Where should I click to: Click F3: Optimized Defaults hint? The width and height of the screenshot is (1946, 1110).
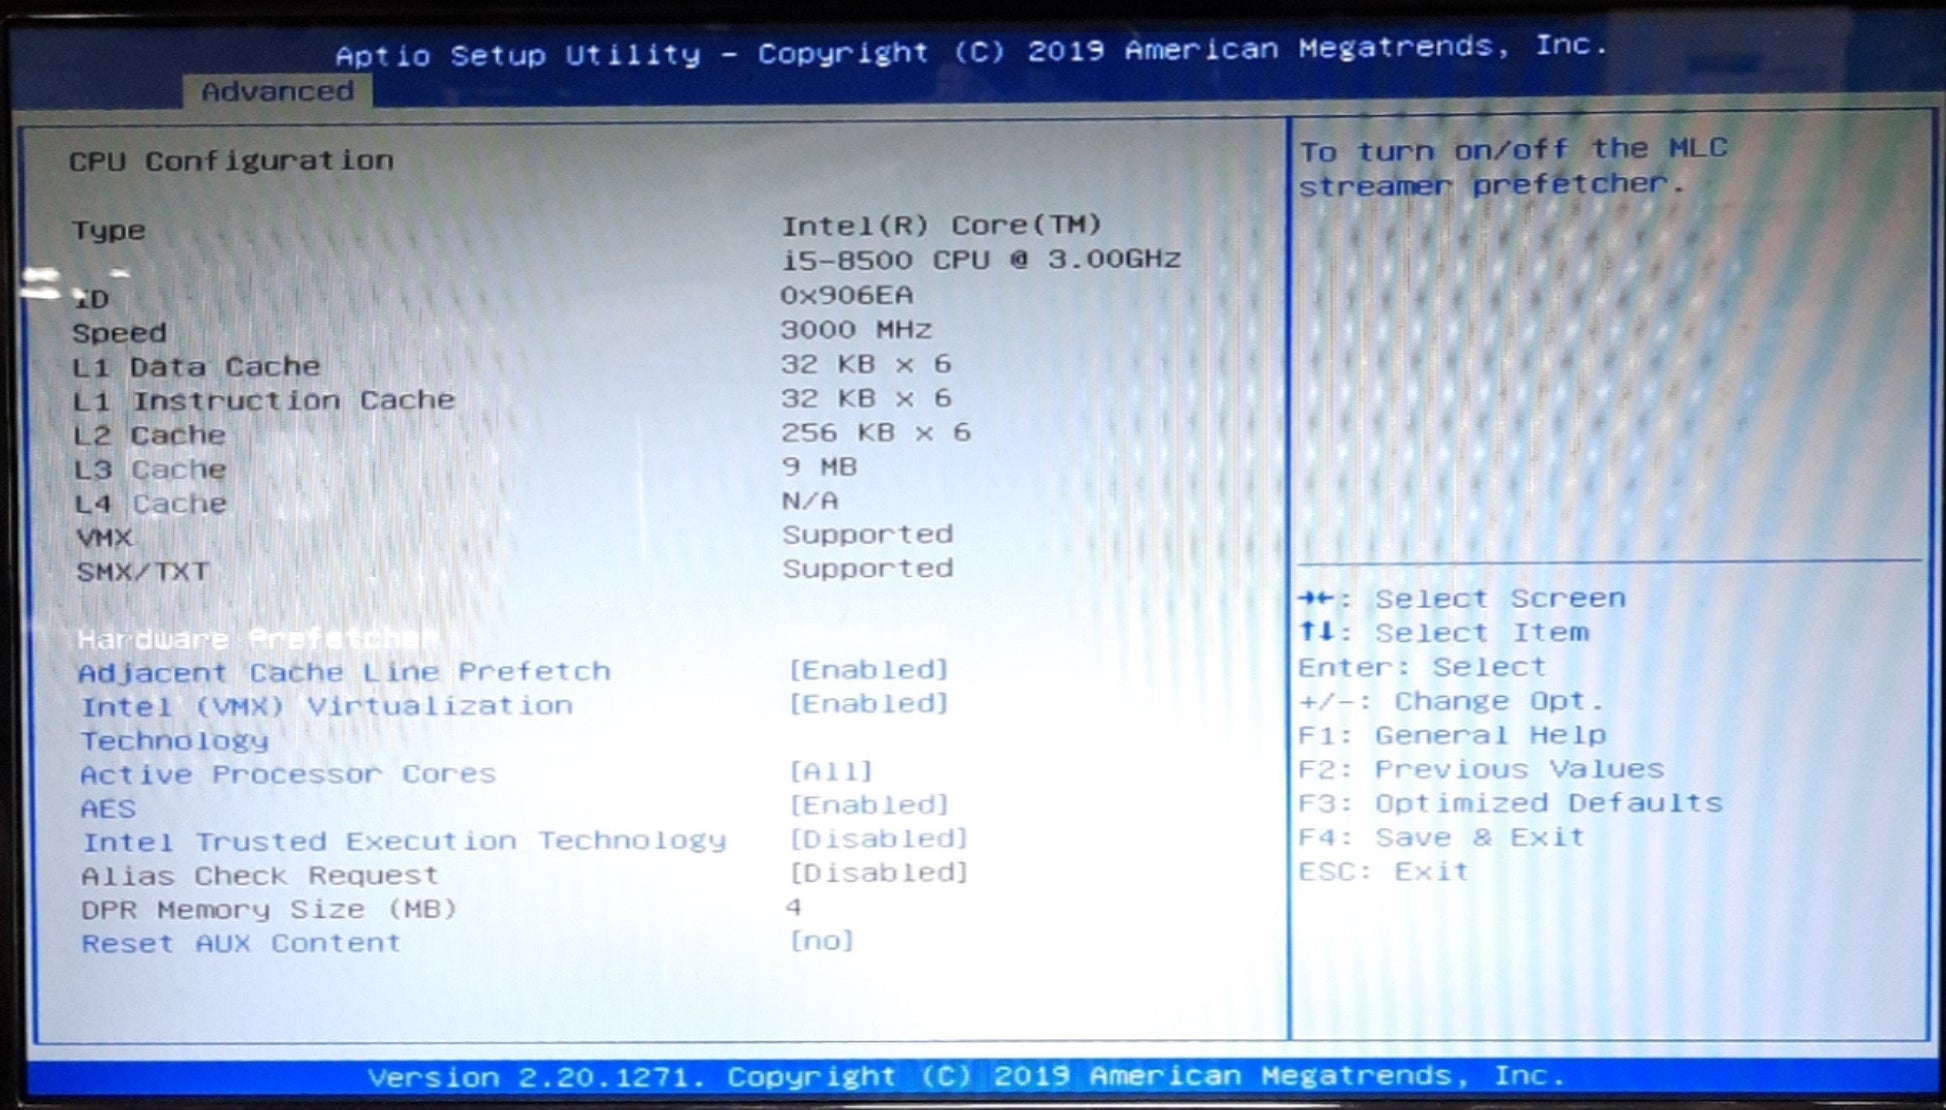coord(1509,803)
